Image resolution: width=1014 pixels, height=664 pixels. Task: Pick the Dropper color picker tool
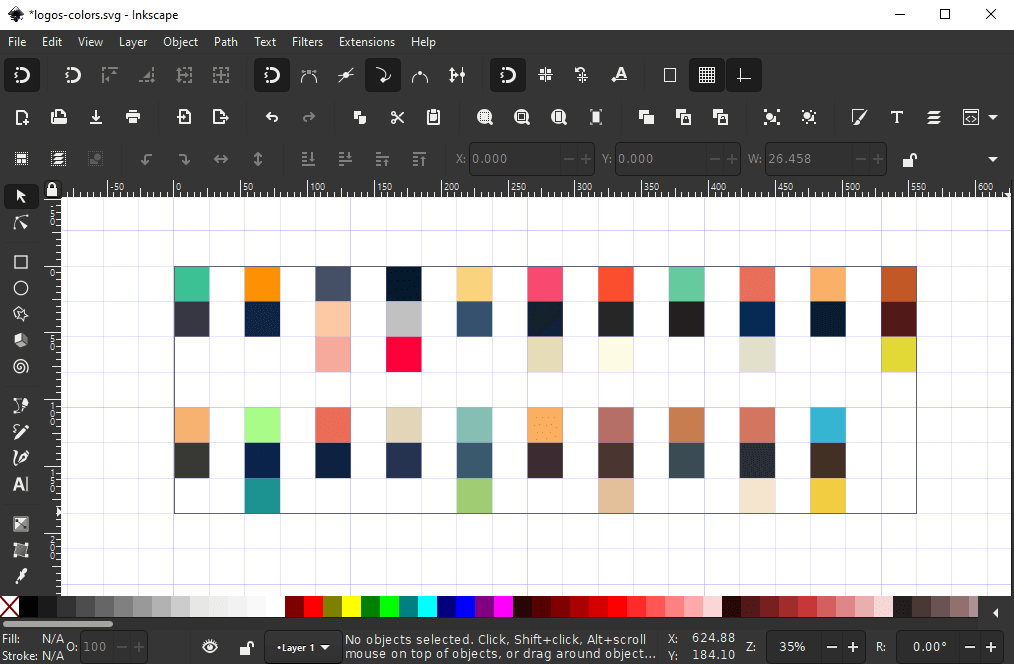point(21,576)
